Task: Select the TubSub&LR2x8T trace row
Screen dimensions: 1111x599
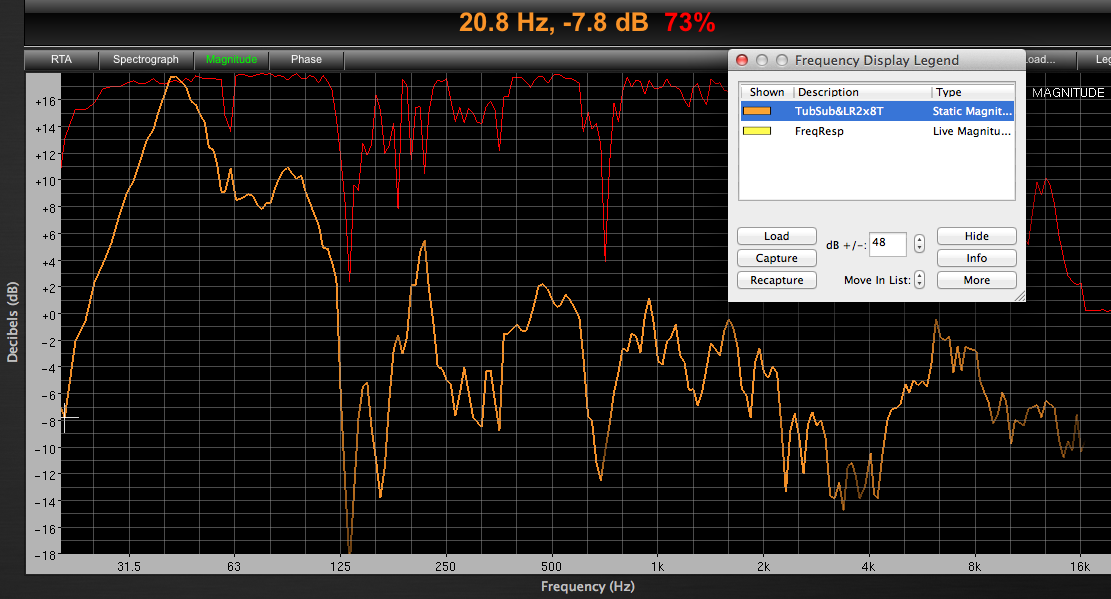Action: coord(877,111)
